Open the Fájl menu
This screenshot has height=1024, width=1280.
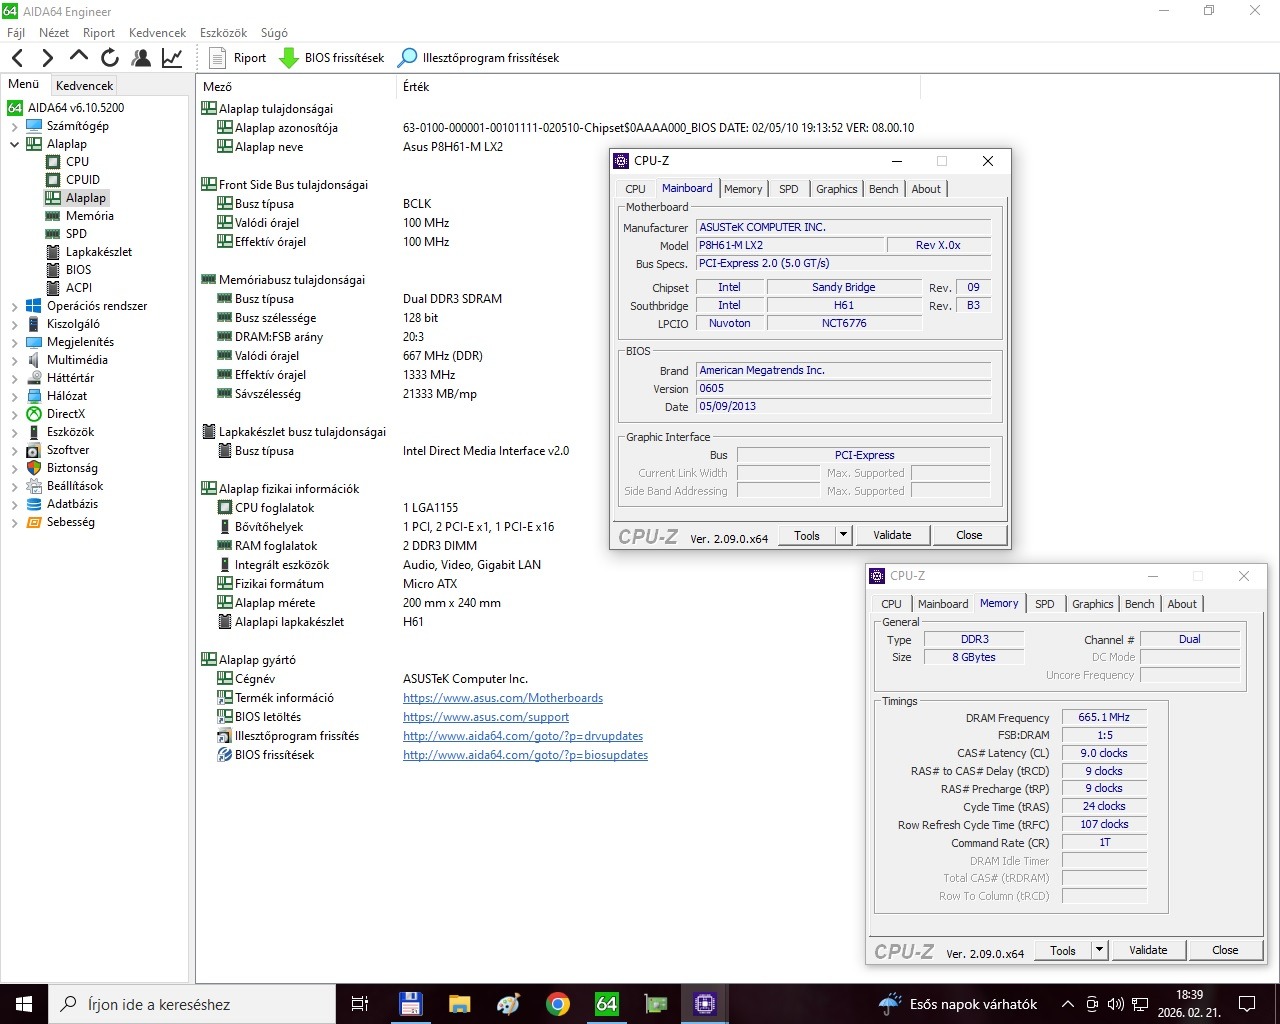coord(16,32)
